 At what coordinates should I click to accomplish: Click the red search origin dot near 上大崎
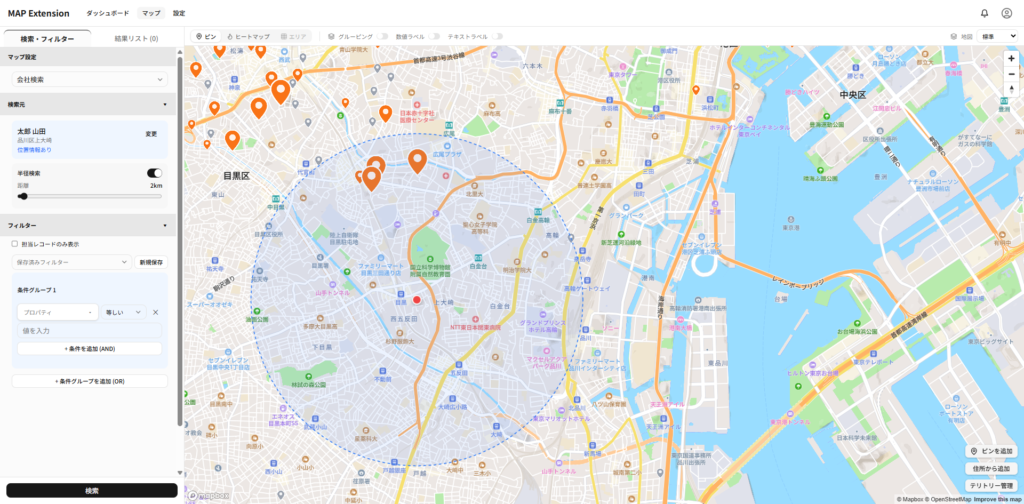(418, 300)
